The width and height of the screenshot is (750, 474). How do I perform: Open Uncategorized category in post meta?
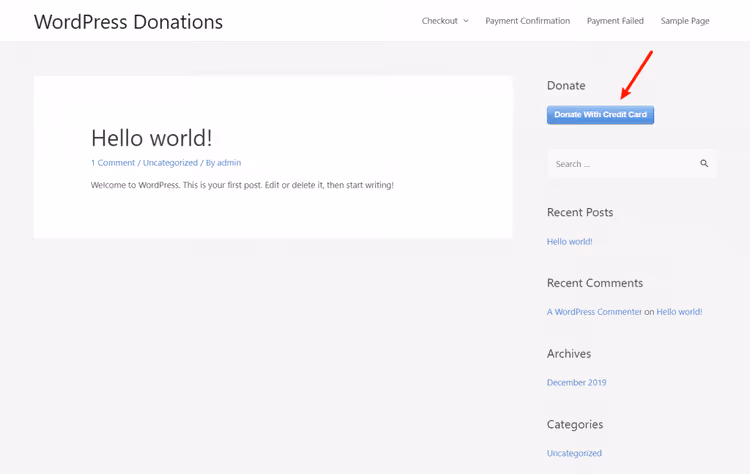point(170,163)
